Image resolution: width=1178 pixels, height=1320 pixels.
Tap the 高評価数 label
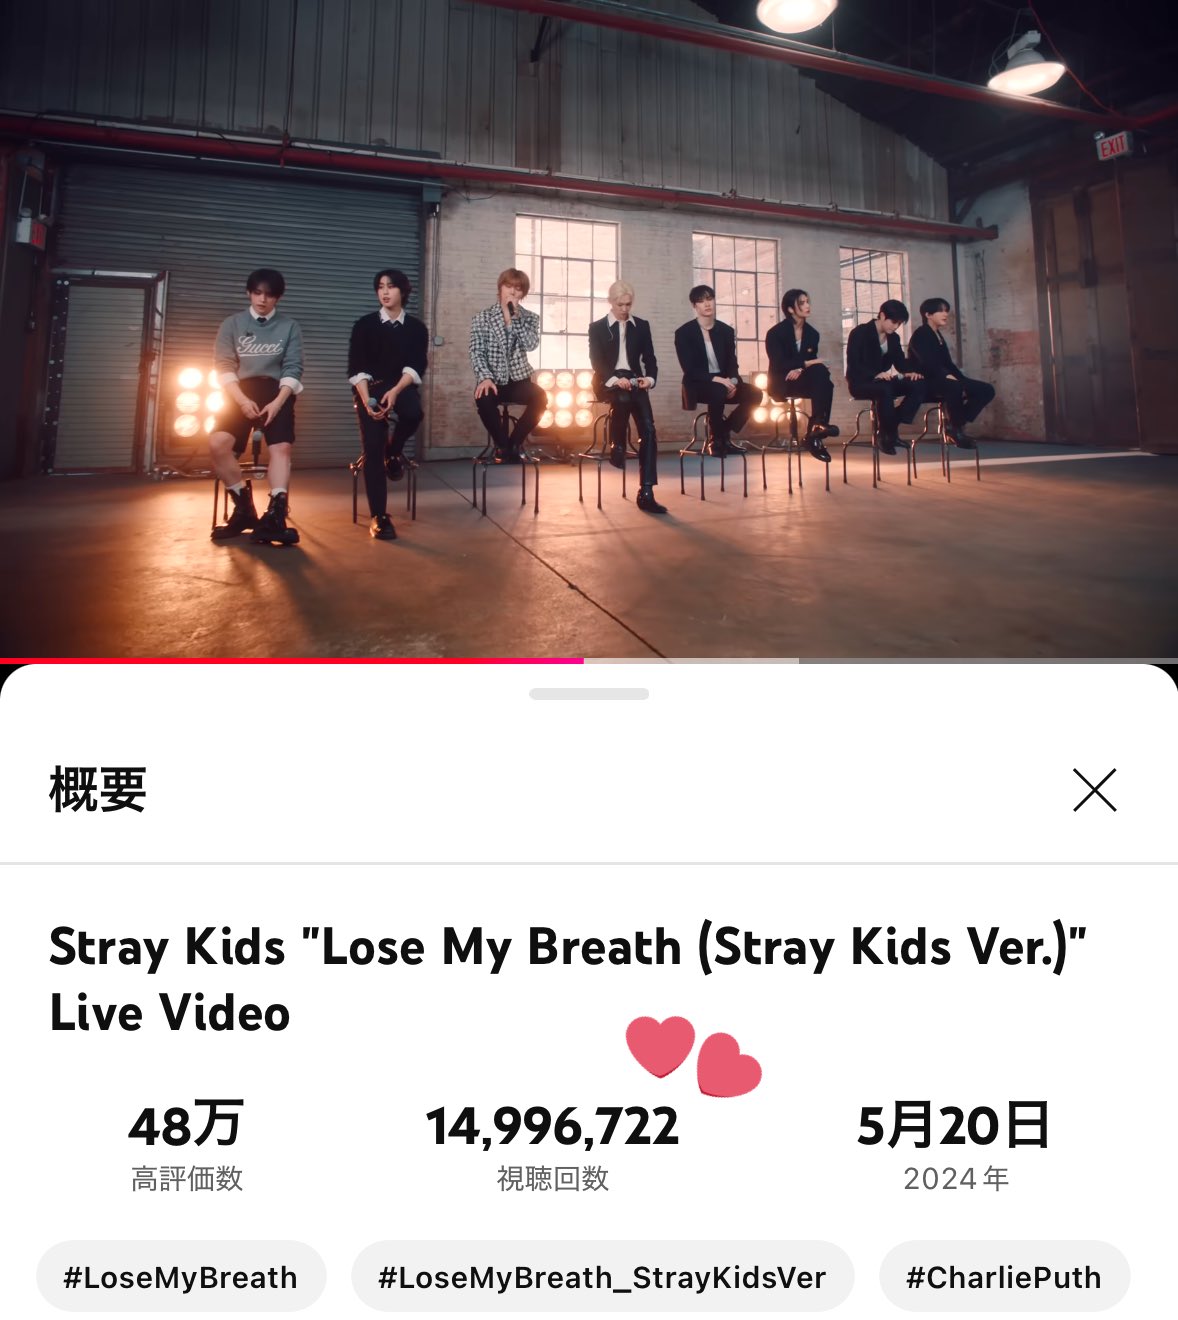pos(187,1179)
